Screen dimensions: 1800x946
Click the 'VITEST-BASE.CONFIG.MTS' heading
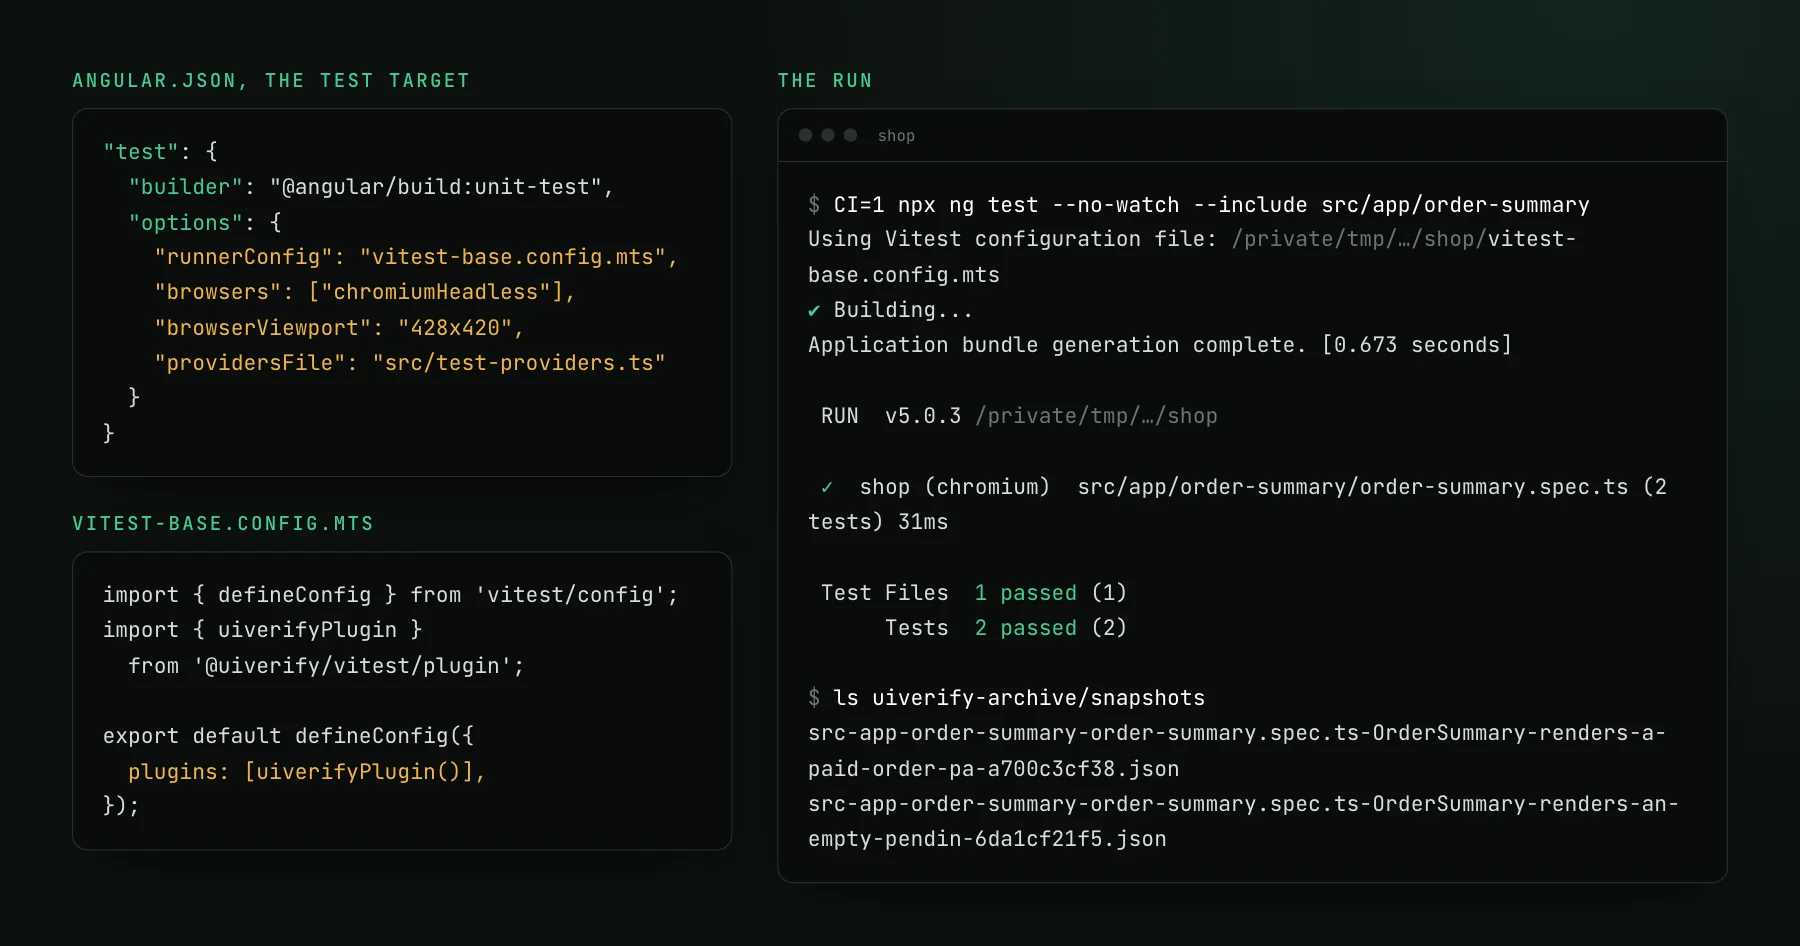coord(223,524)
